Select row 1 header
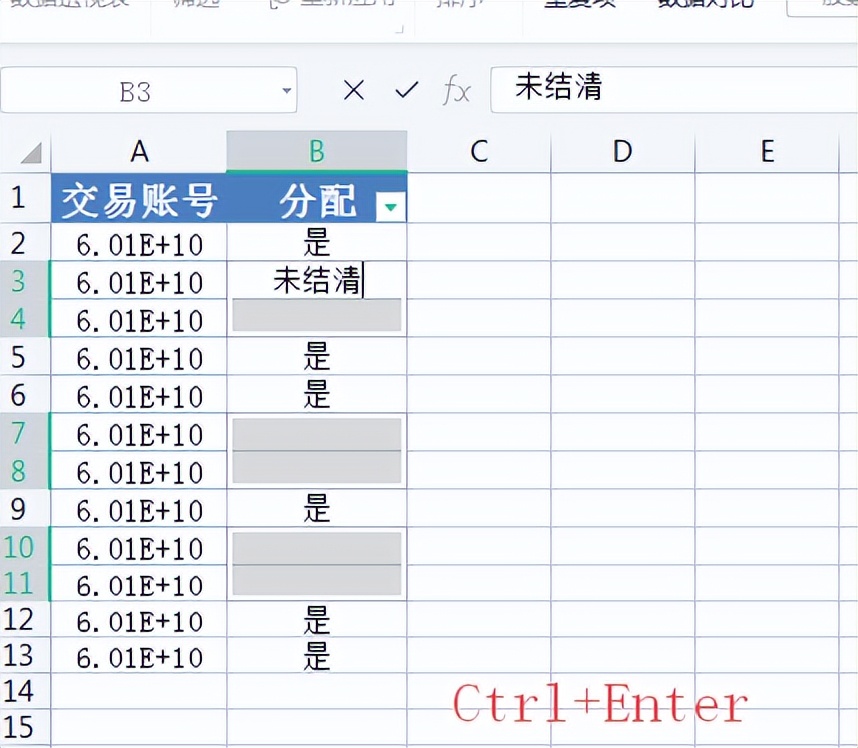This screenshot has width=858, height=748. [x=25, y=198]
